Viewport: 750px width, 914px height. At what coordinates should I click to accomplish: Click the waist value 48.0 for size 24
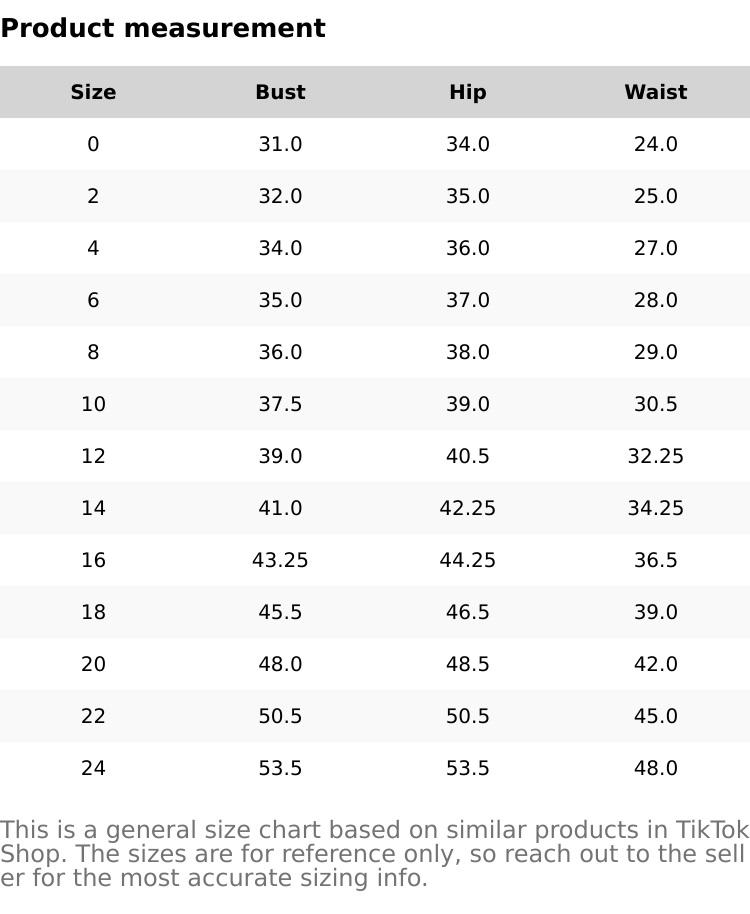click(x=655, y=768)
